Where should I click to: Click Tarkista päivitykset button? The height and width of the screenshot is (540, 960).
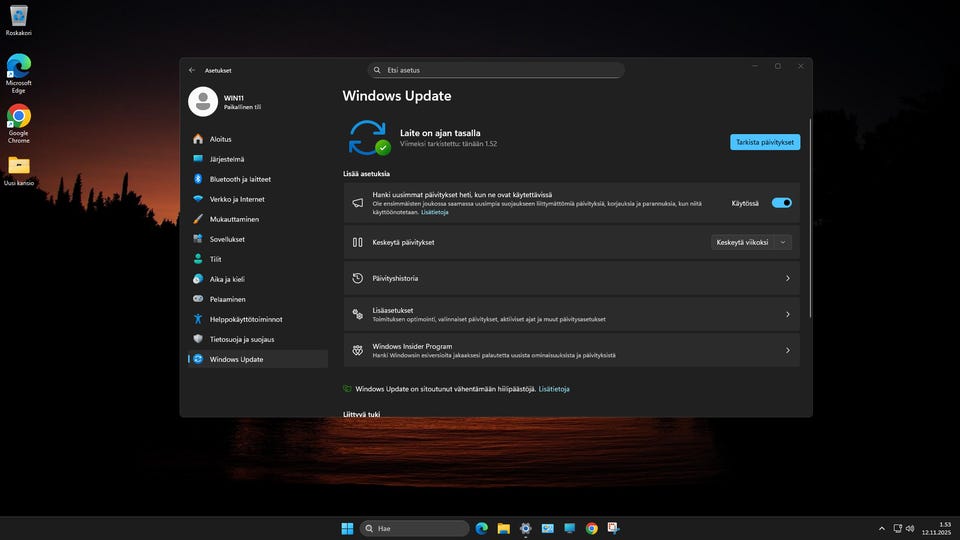click(765, 142)
